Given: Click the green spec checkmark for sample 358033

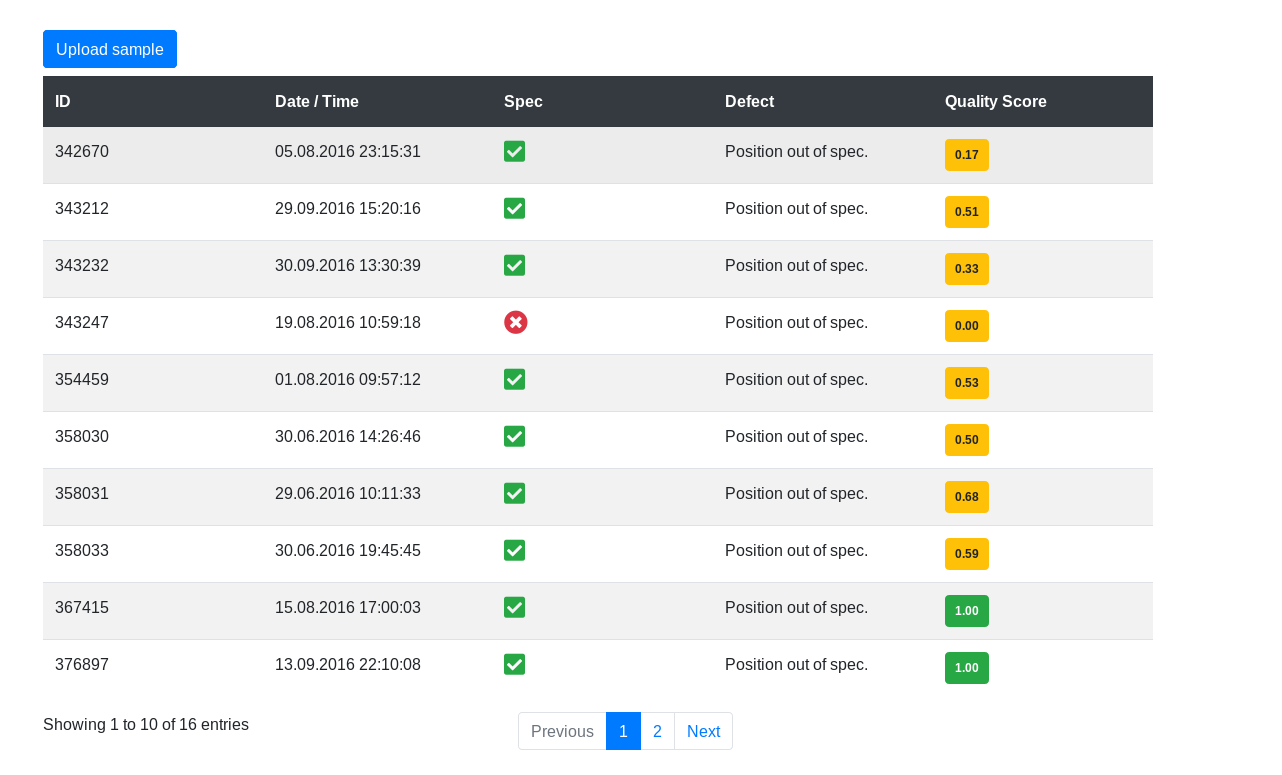Looking at the screenshot, I should pyautogui.click(x=515, y=551).
